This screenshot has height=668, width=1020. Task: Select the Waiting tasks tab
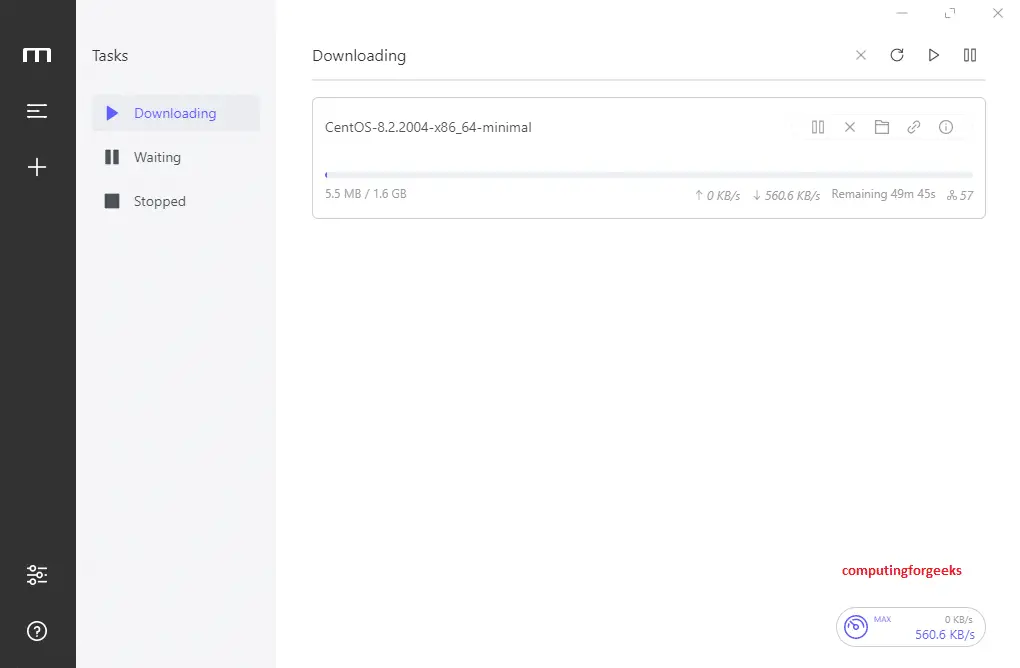[x=176, y=157]
